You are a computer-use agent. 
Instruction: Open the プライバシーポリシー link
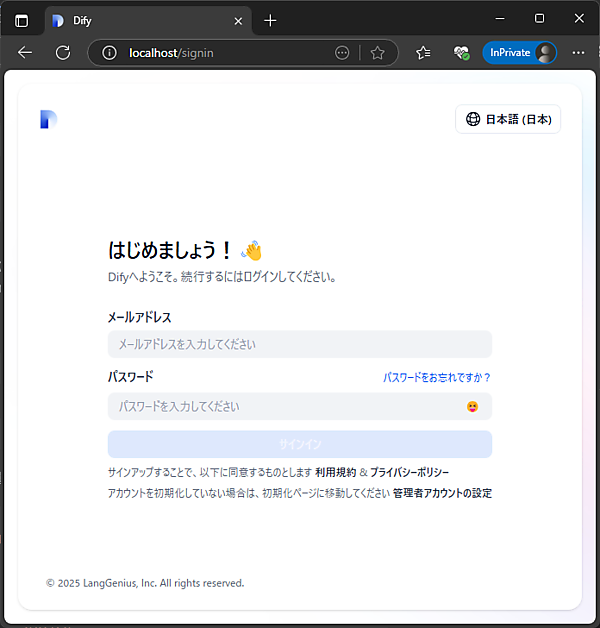pyautogui.click(x=410, y=472)
